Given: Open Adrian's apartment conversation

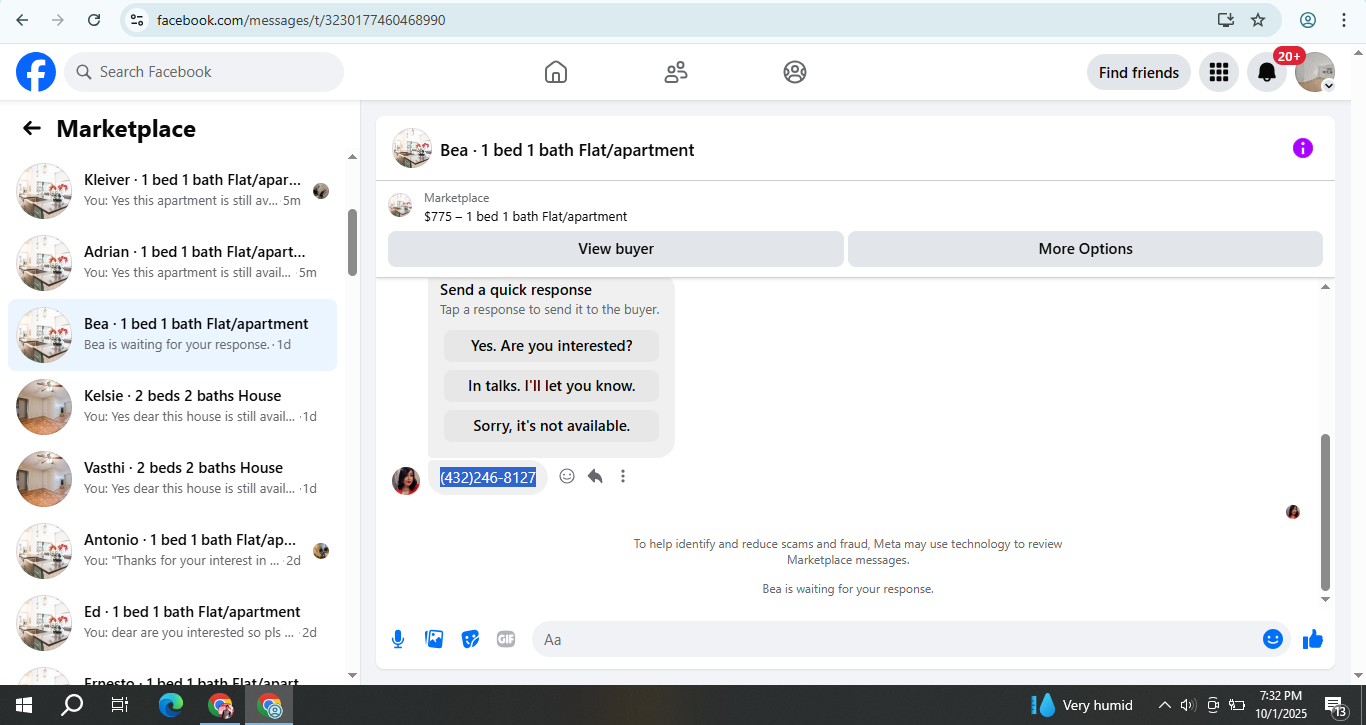Looking at the screenshot, I should click(172, 262).
